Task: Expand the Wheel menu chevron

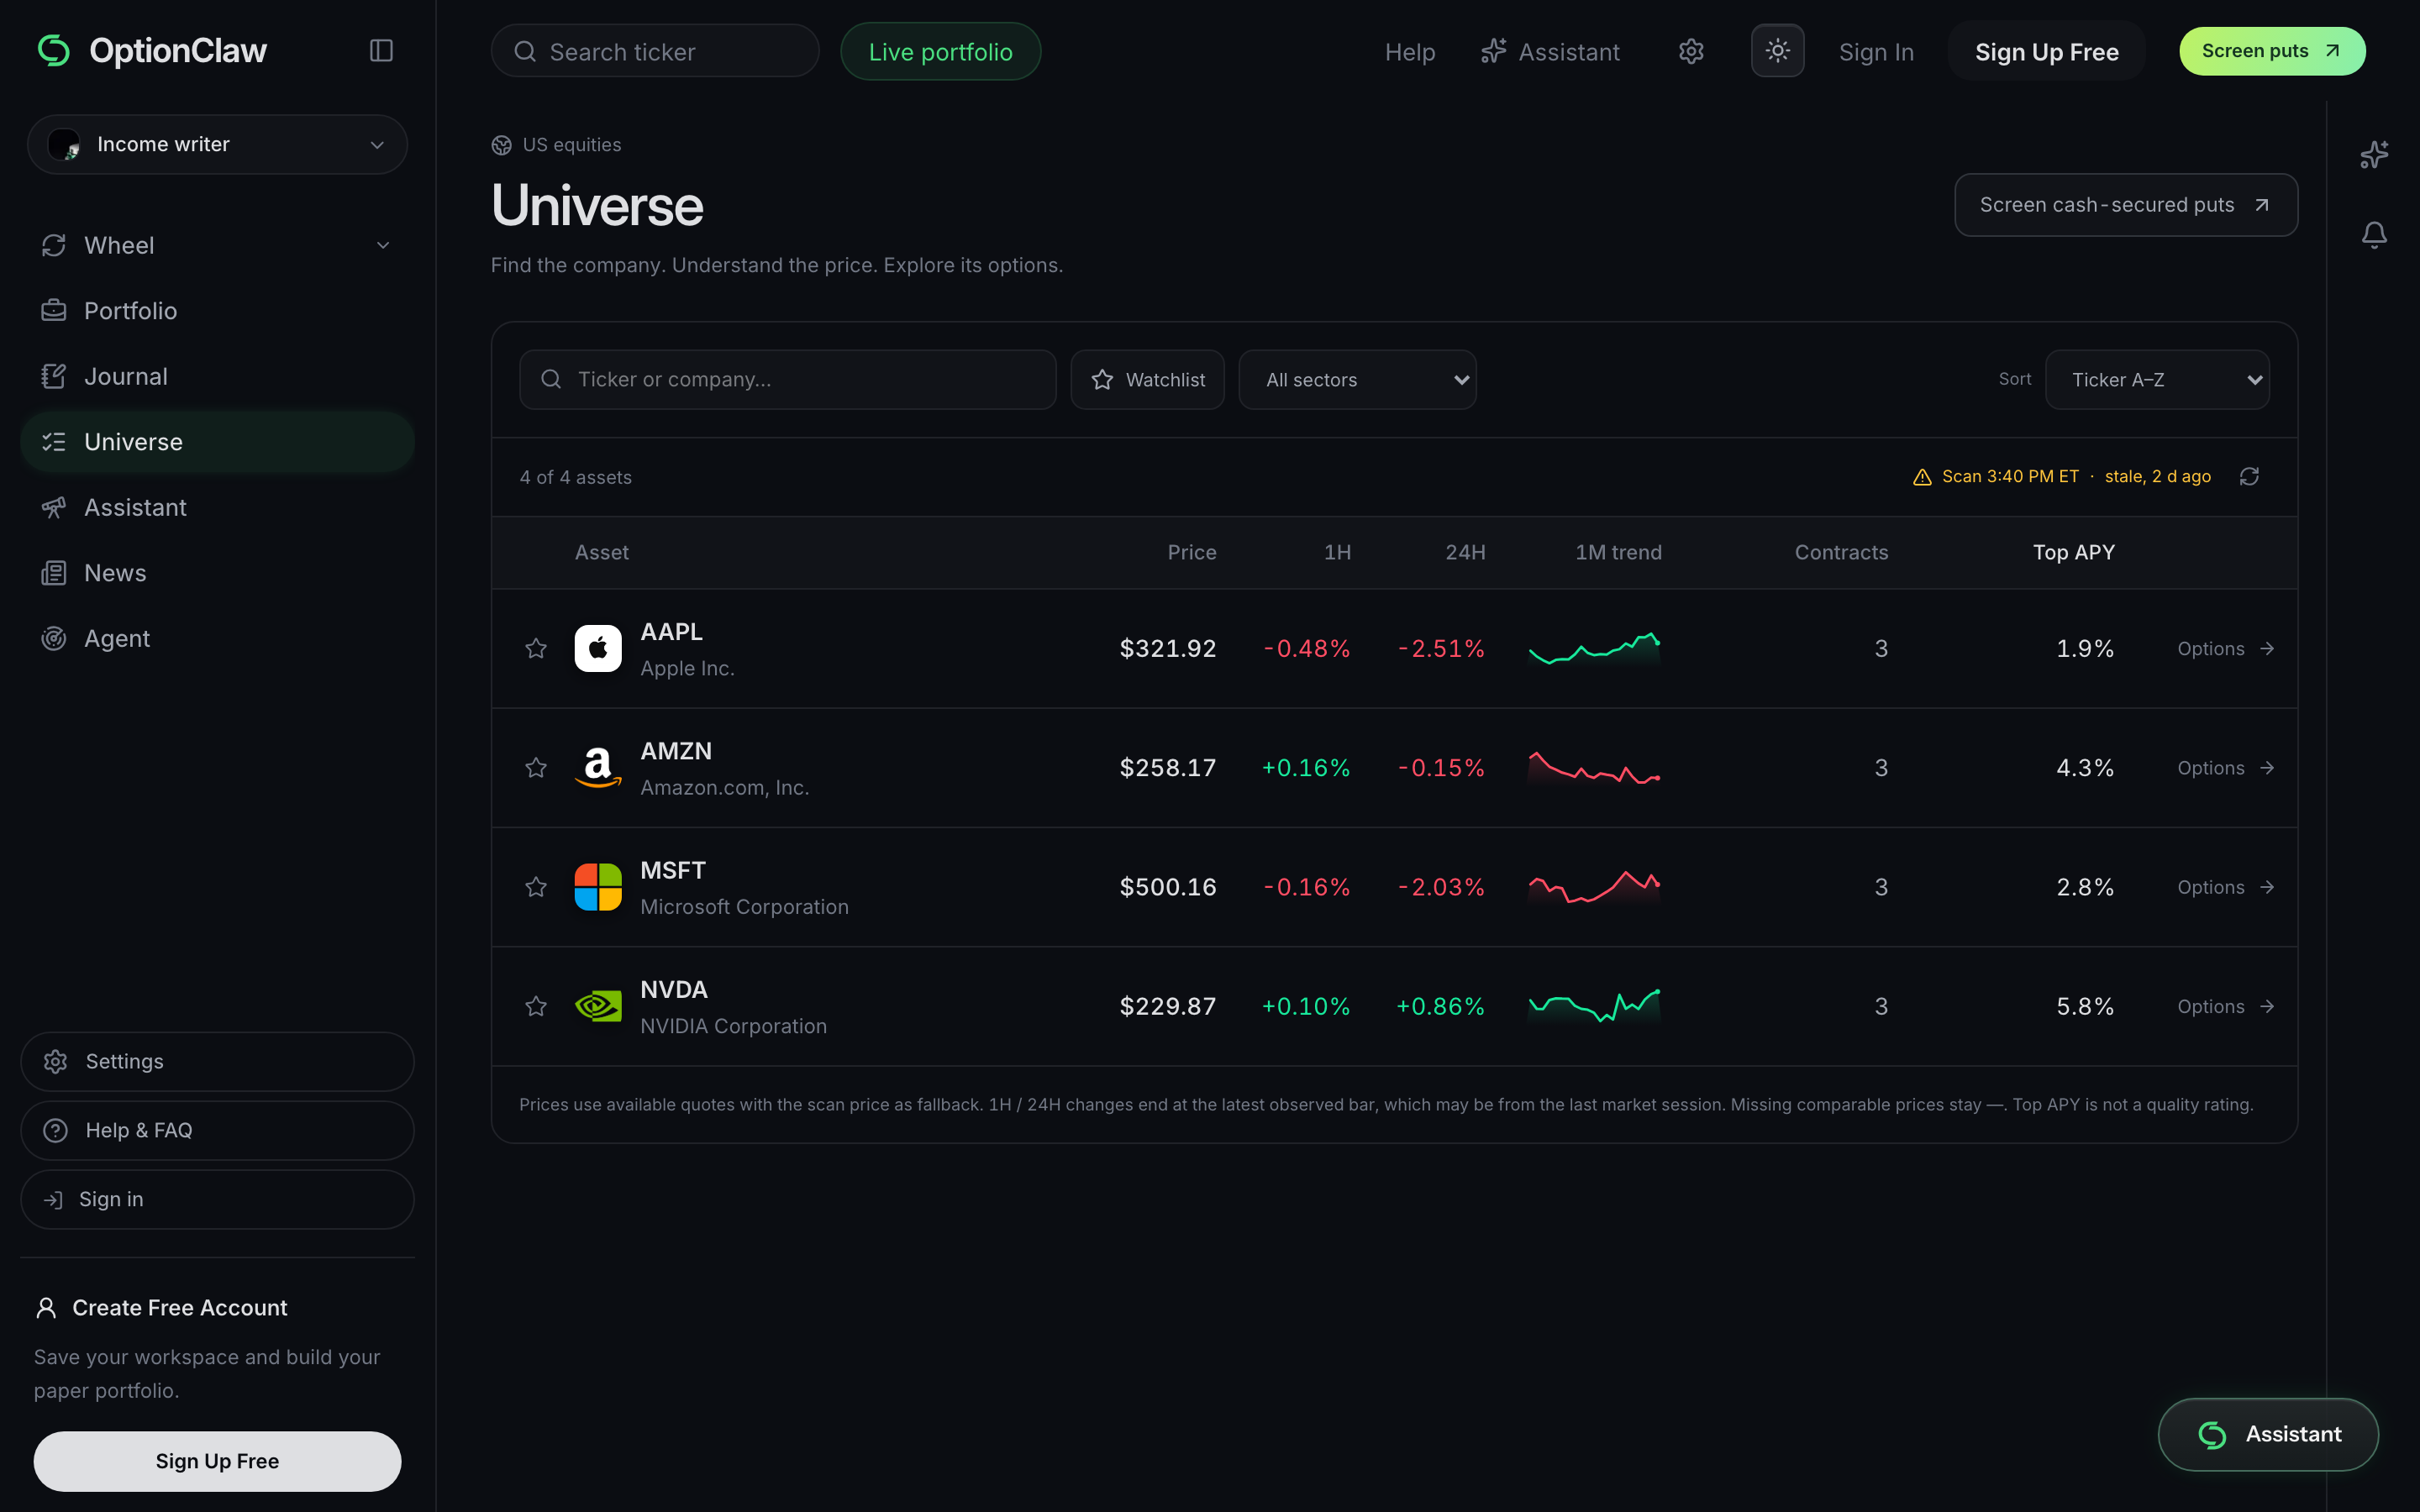Action: click(x=382, y=245)
